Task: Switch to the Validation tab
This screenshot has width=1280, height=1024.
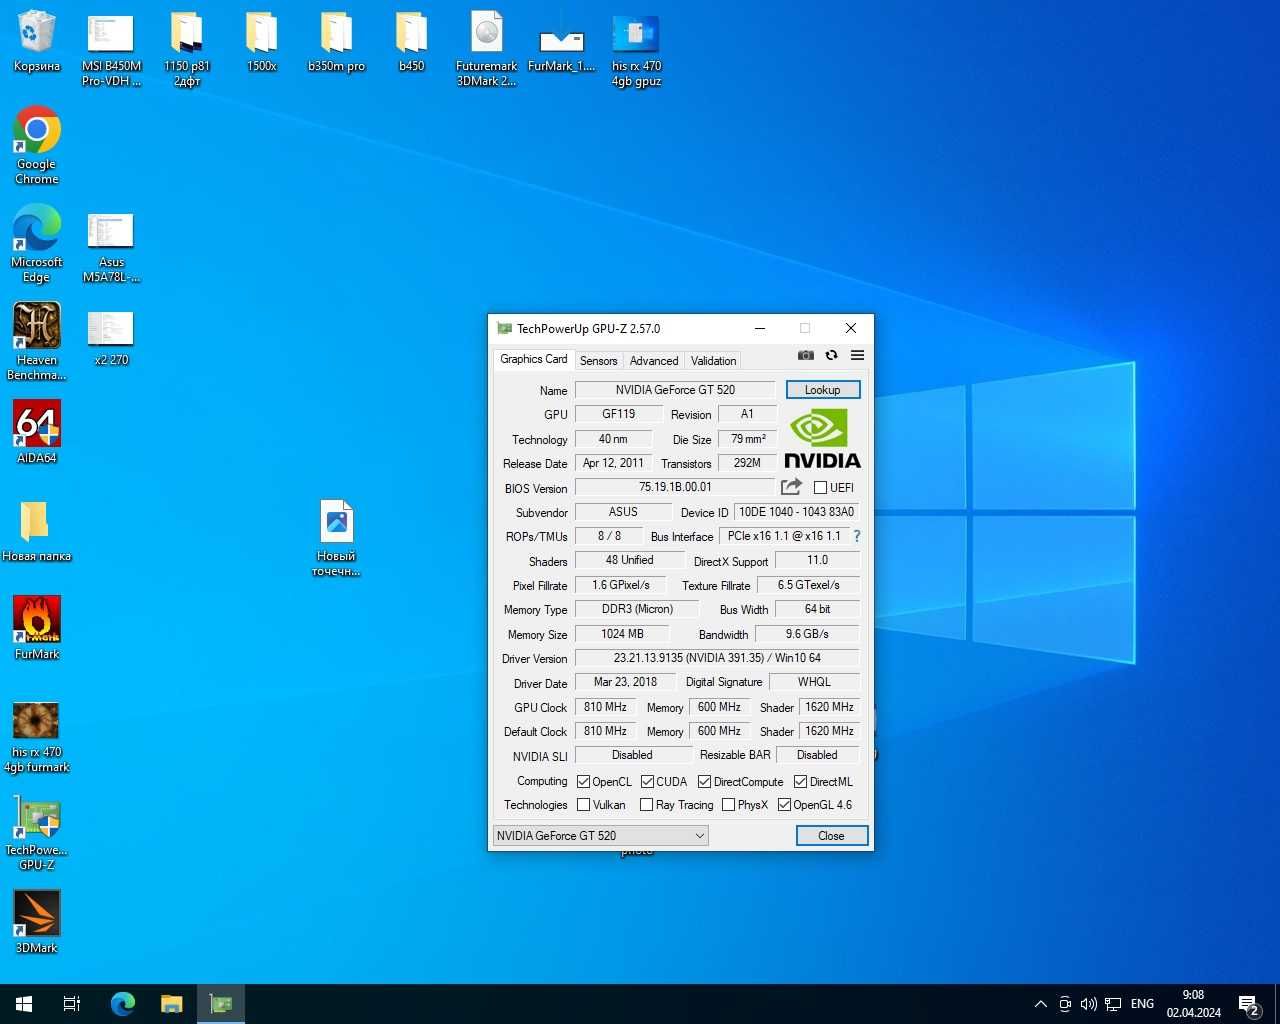Action: coord(713,361)
